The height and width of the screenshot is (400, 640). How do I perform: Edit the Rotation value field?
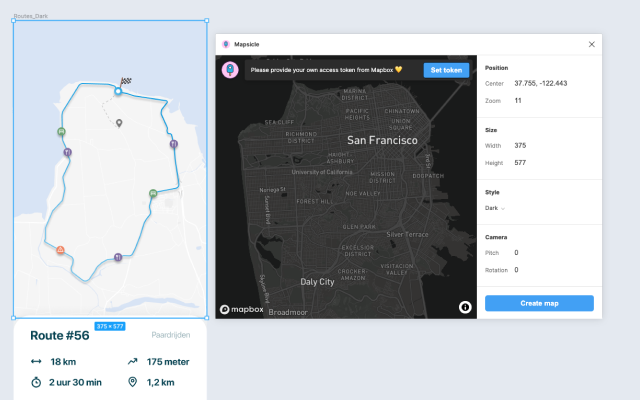(516, 270)
